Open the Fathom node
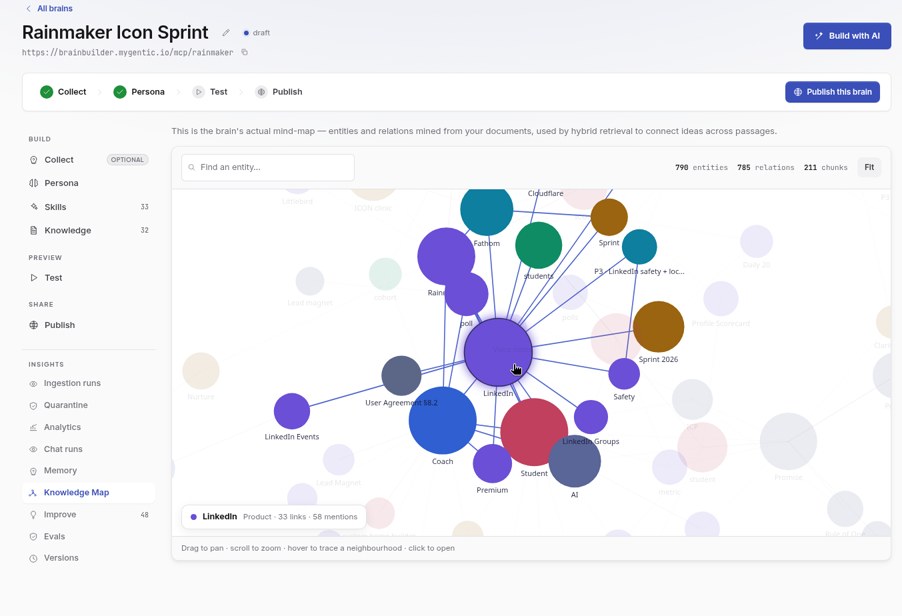This screenshot has width=902, height=616. tap(487, 210)
